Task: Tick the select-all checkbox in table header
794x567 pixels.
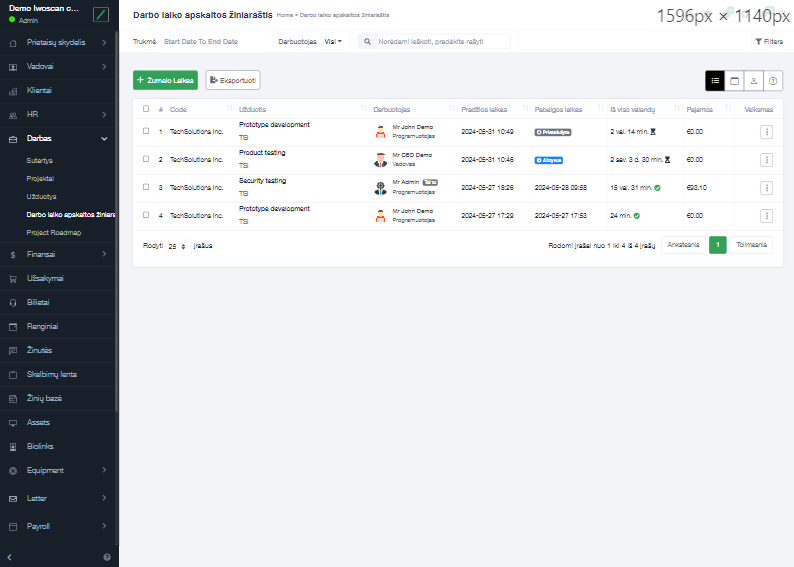Action: pyautogui.click(x=146, y=109)
